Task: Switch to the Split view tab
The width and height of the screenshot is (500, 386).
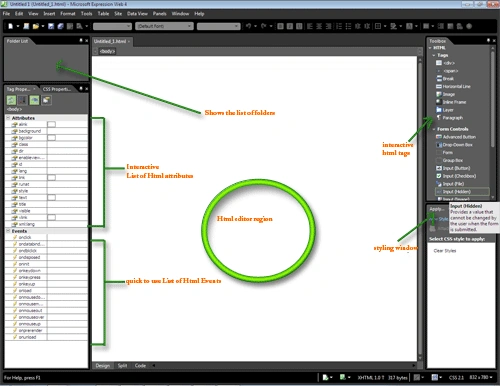Action: (x=122, y=365)
